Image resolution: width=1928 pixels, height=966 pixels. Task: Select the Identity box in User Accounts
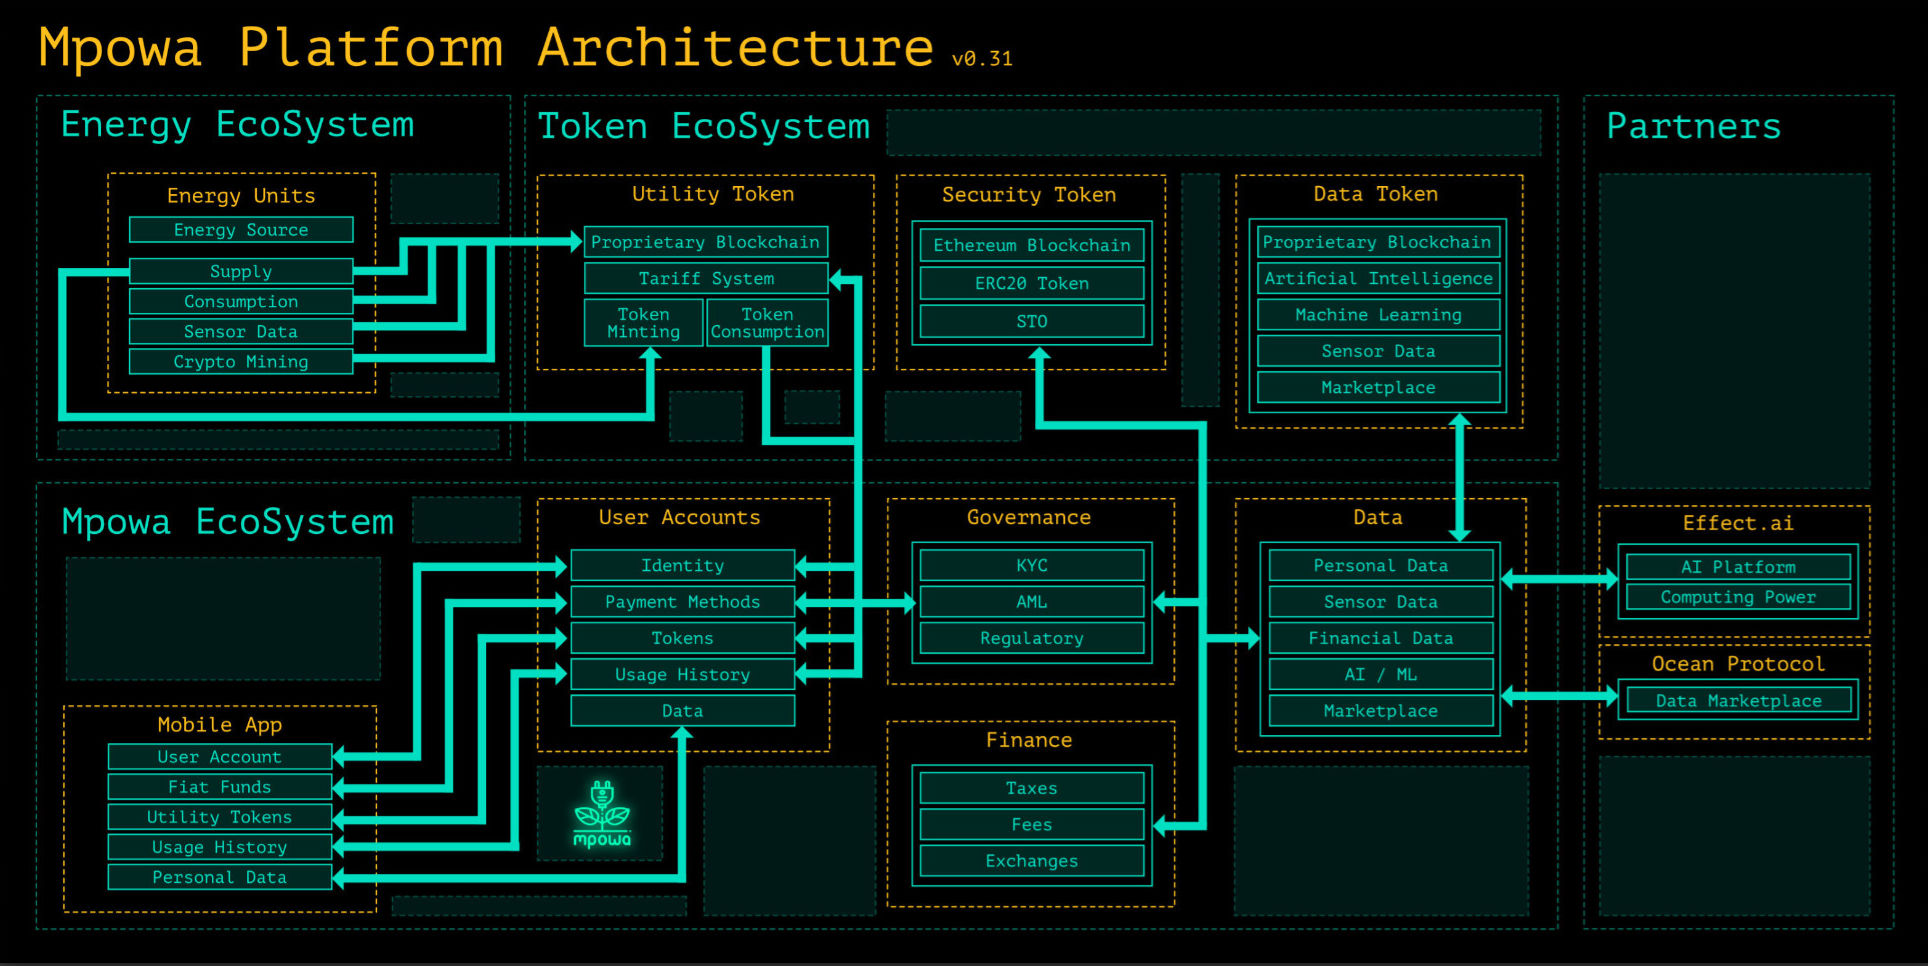683,565
